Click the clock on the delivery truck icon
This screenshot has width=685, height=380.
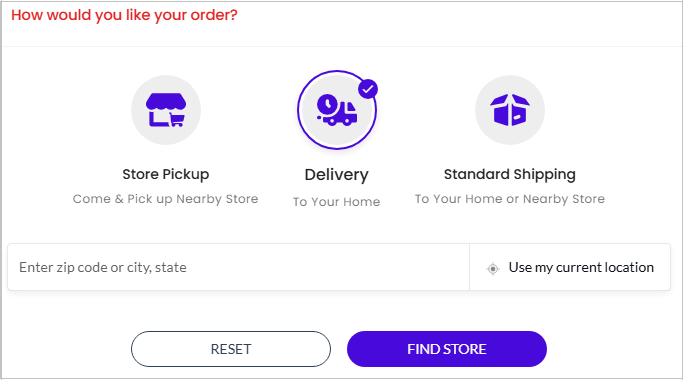(327, 105)
